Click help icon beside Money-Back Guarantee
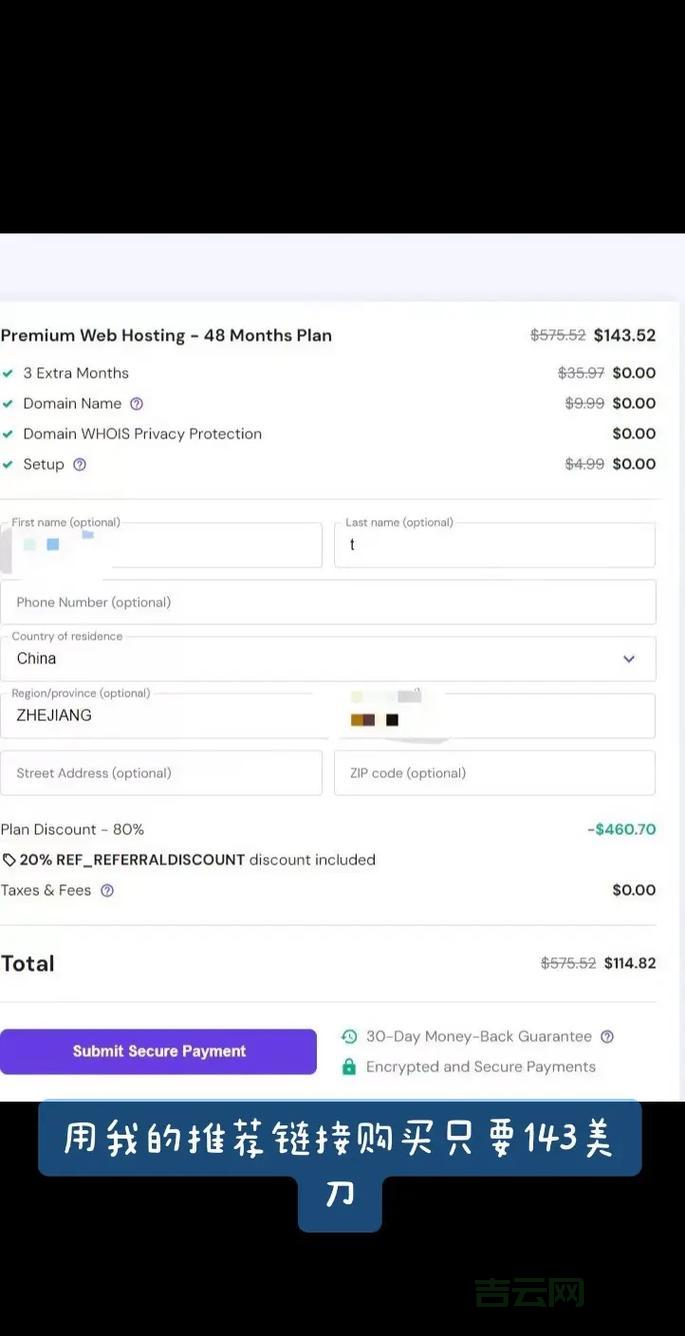The width and height of the screenshot is (685, 1336). coord(607,1037)
